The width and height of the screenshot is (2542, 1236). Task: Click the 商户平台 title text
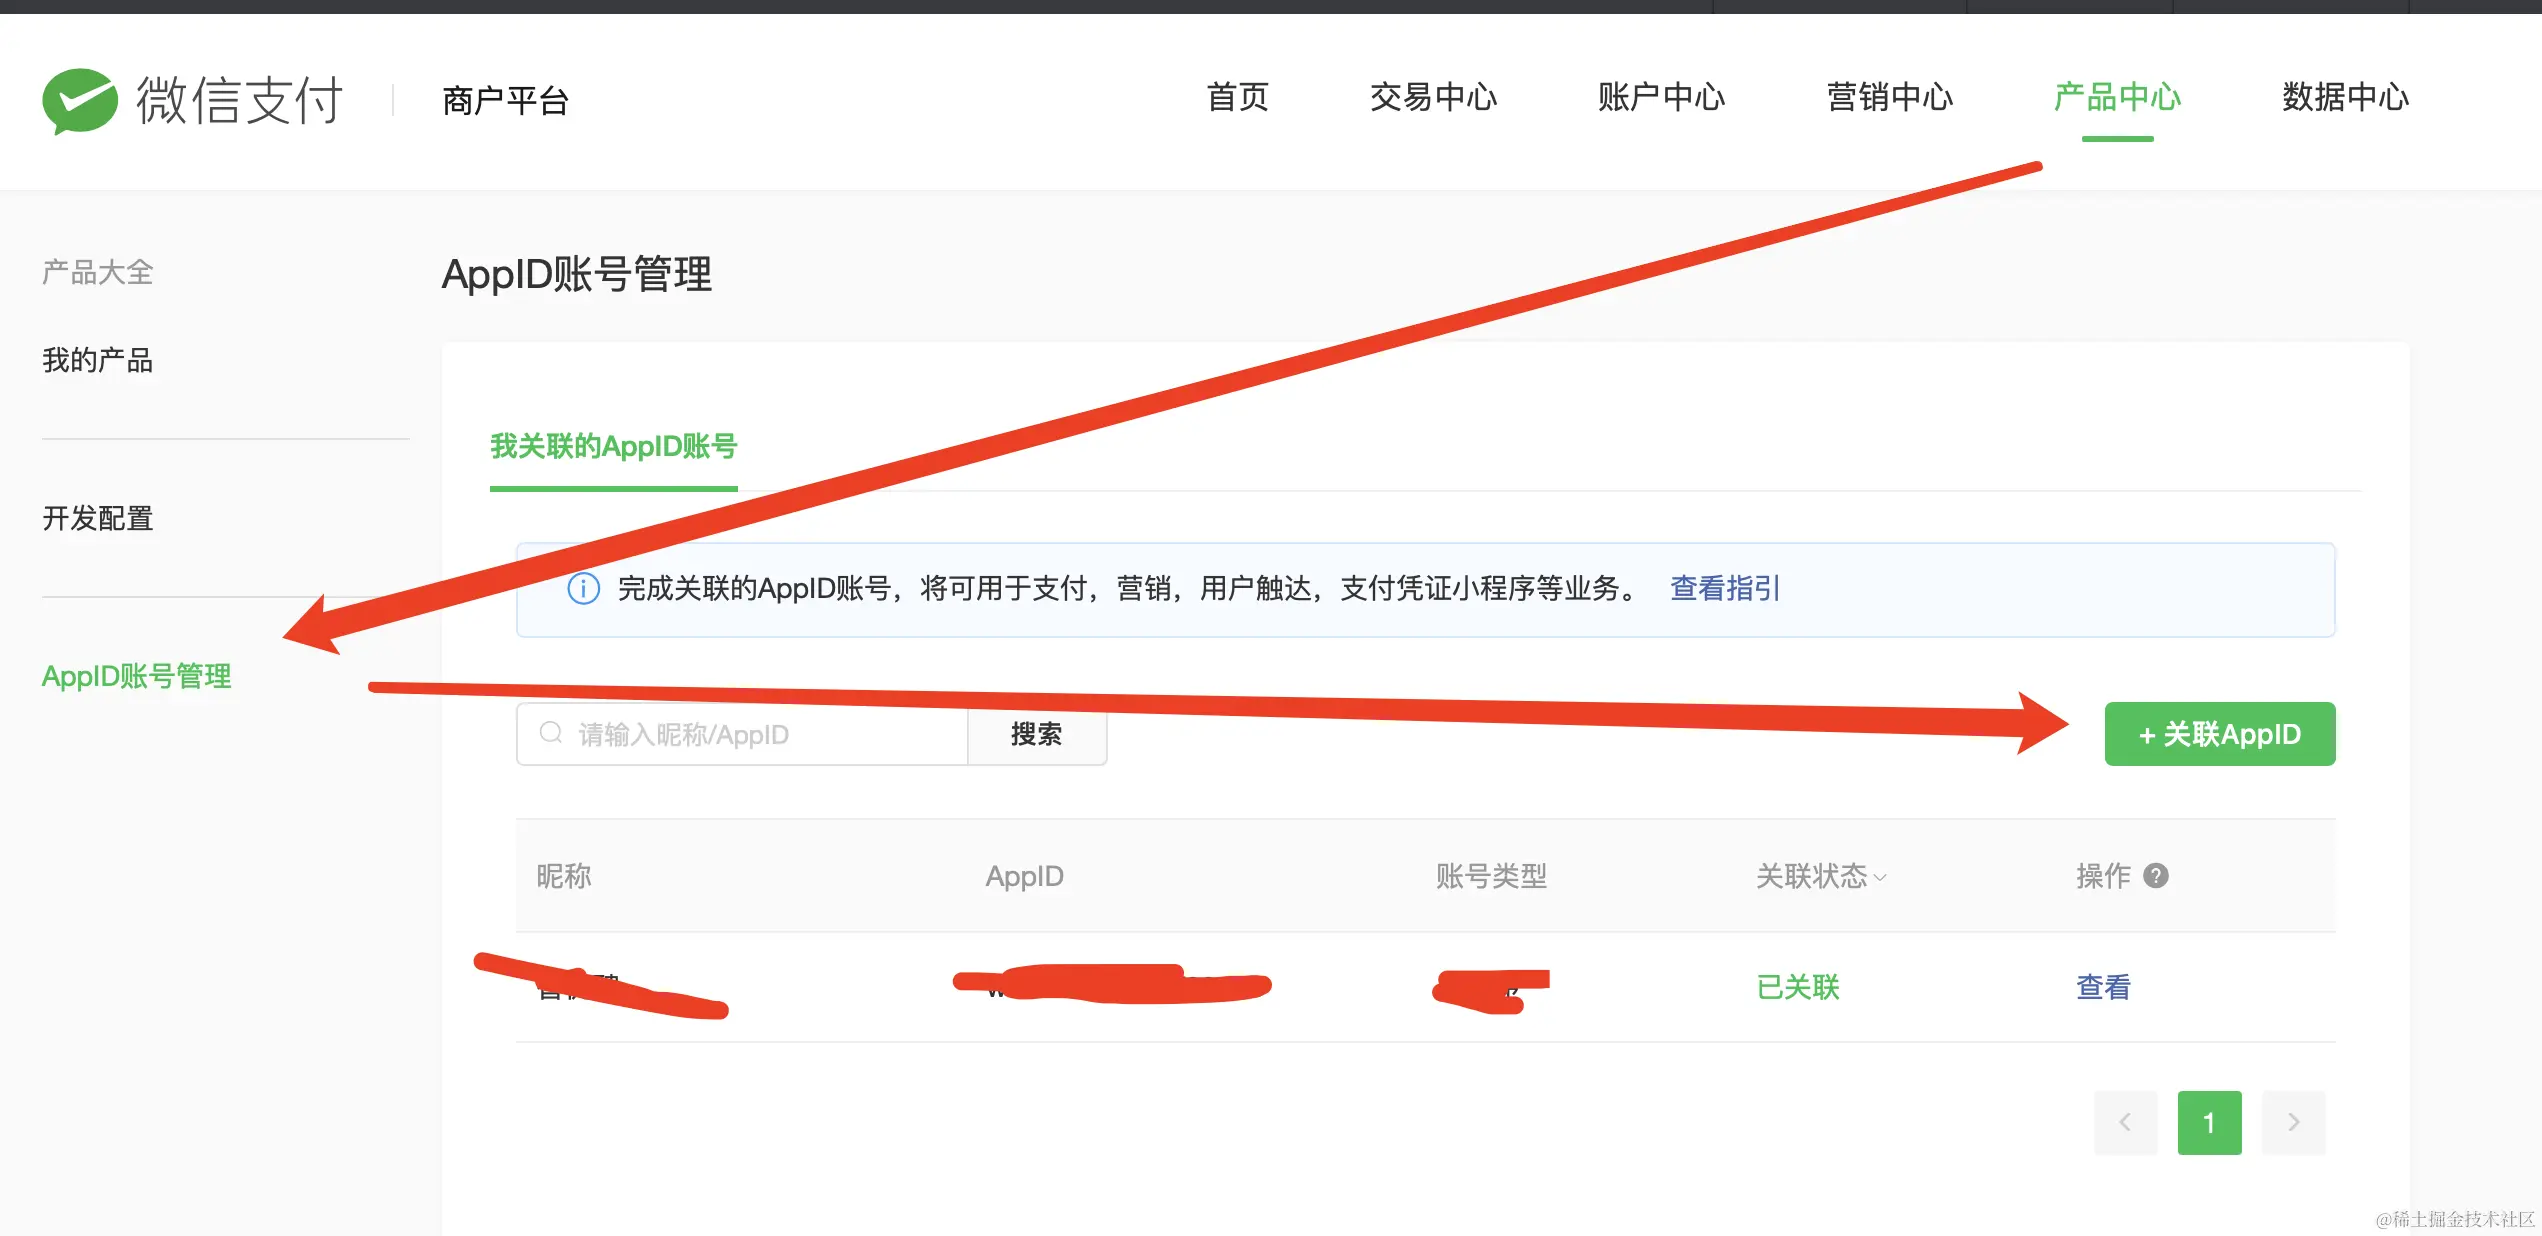pos(505,100)
